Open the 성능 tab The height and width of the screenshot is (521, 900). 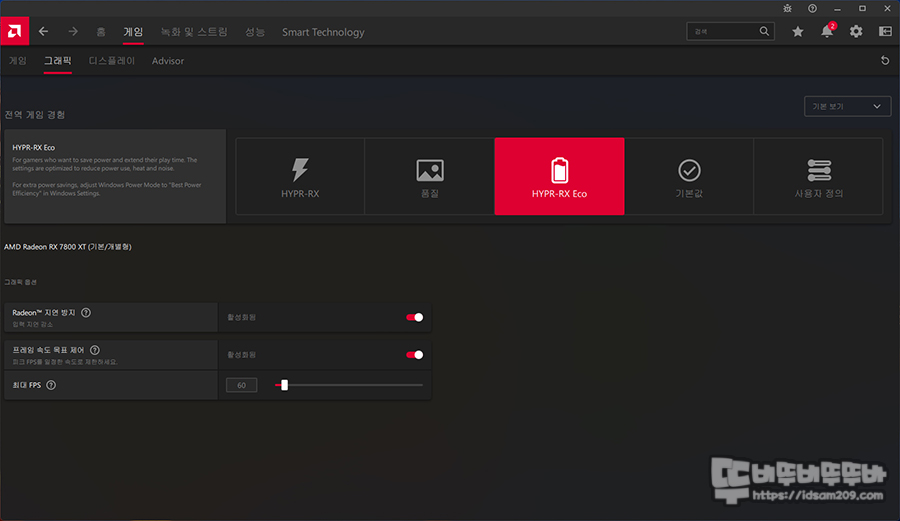tap(255, 32)
